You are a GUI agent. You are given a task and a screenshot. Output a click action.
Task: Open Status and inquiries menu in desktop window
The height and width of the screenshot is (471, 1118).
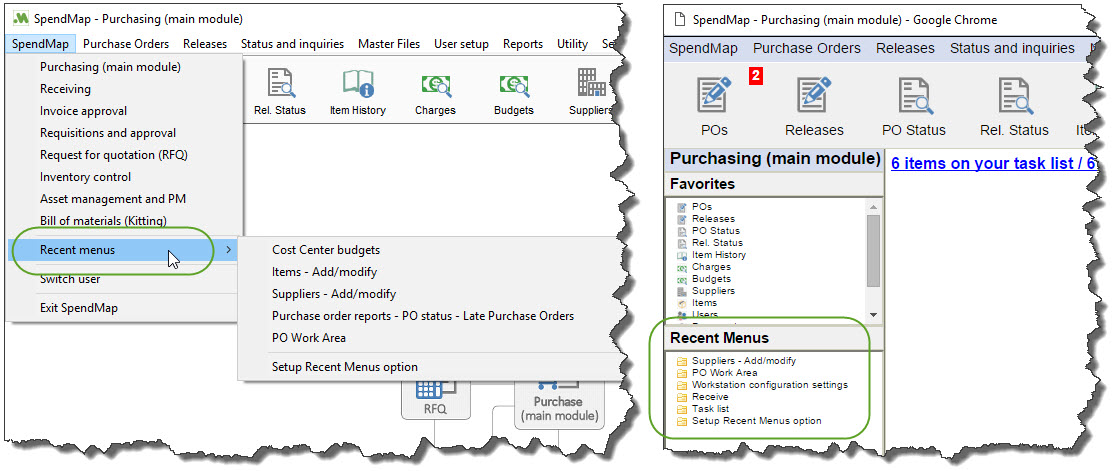click(x=292, y=44)
